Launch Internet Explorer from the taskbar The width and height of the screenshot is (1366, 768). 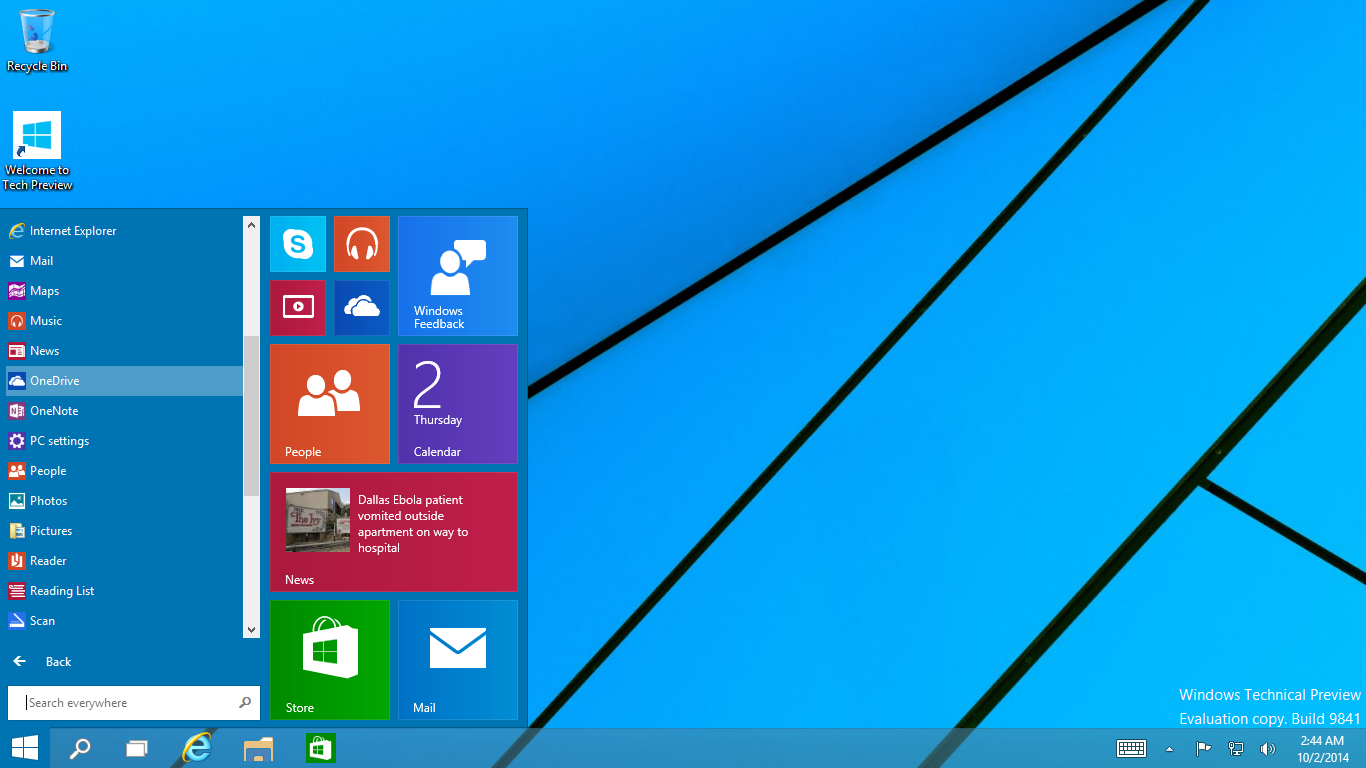197,748
